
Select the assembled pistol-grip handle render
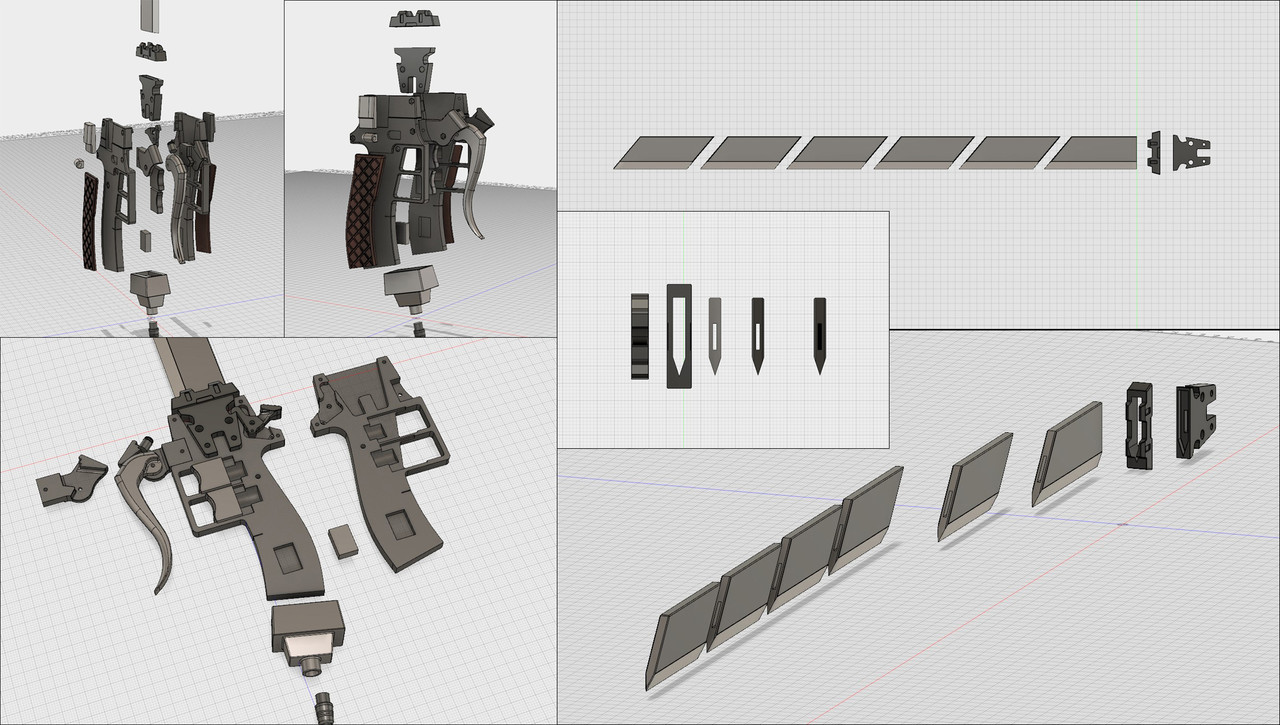tap(421, 168)
